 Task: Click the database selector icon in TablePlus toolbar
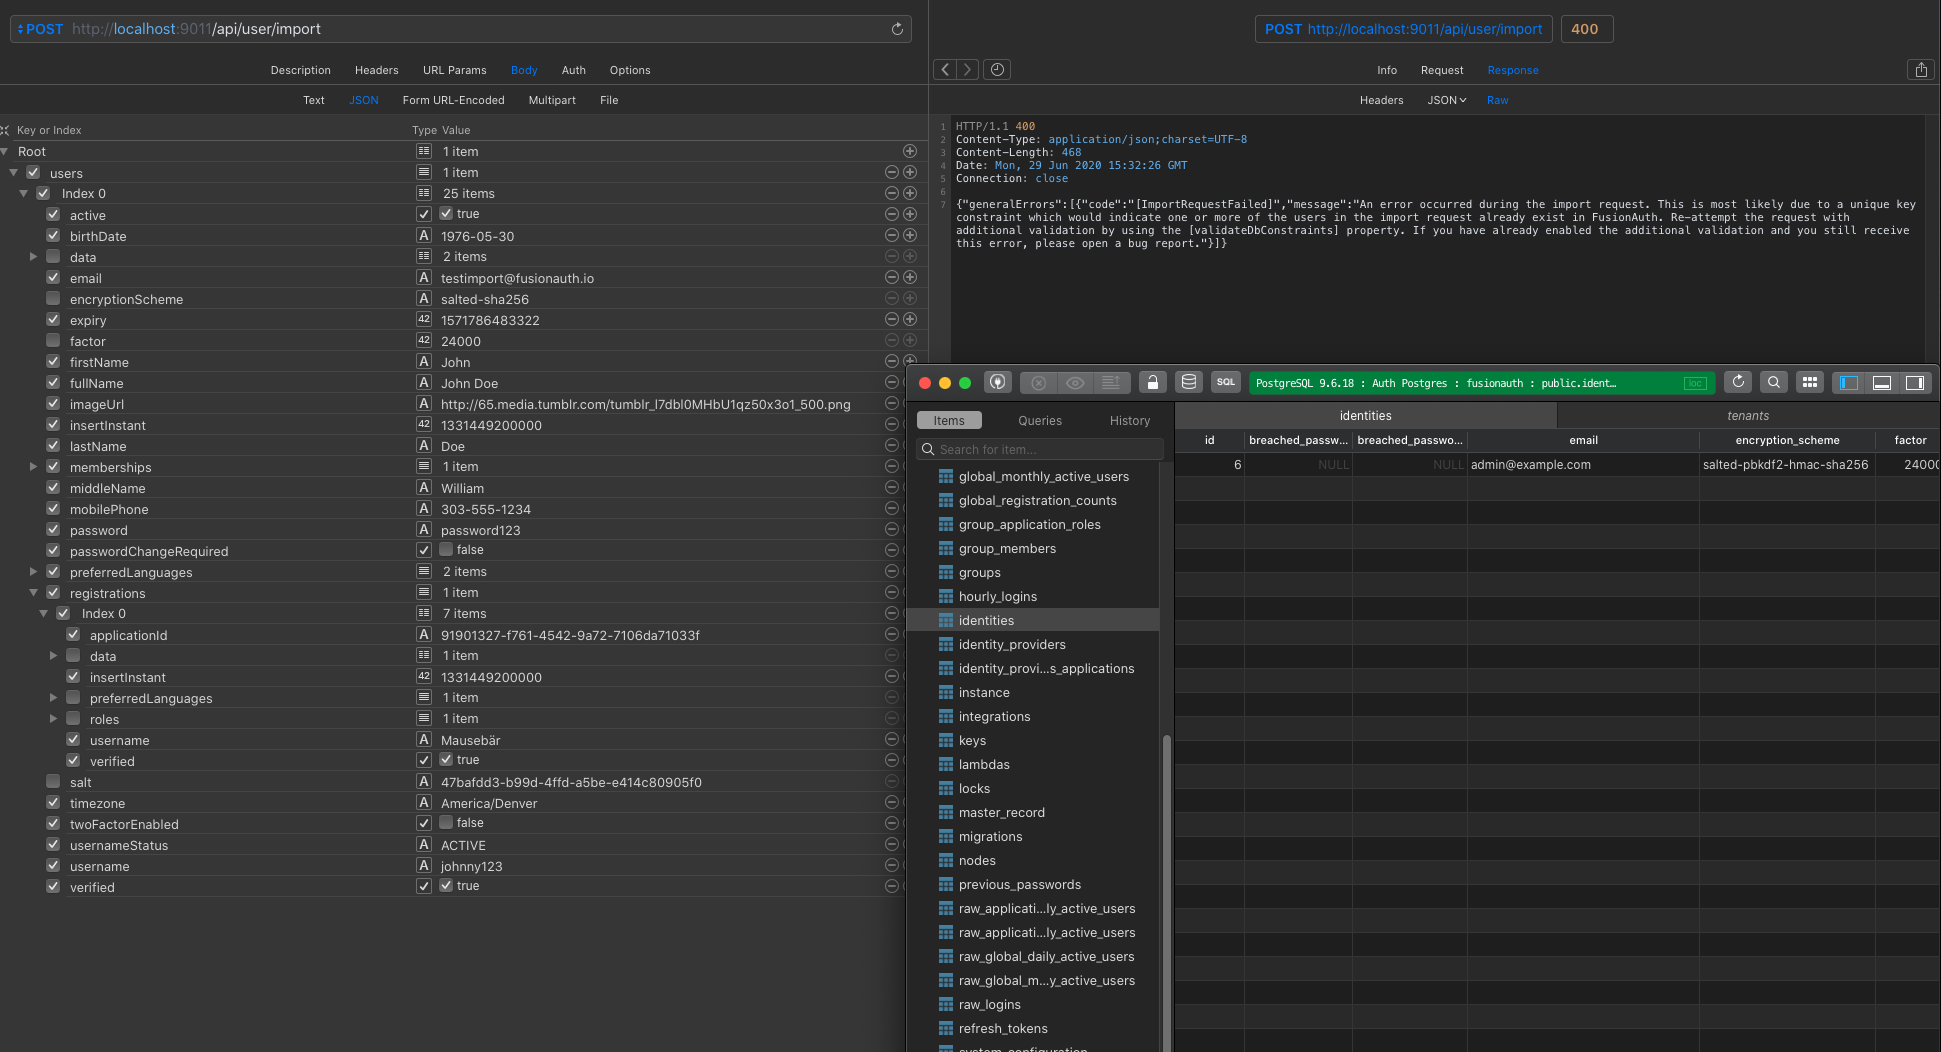[x=1189, y=382]
